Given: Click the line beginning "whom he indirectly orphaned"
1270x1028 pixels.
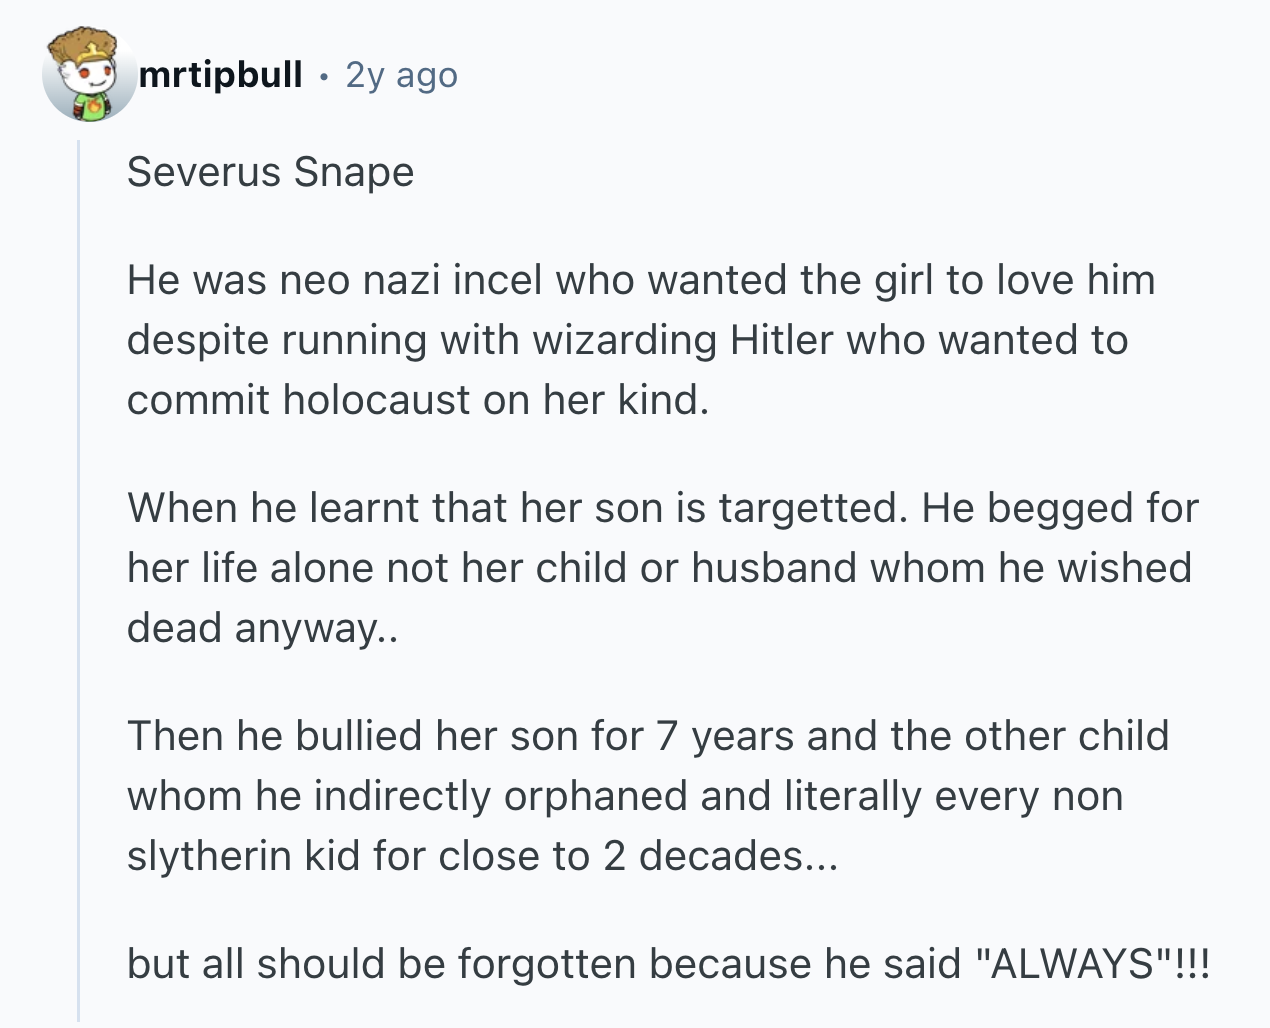Looking at the screenshot, I should pos(625,796).
